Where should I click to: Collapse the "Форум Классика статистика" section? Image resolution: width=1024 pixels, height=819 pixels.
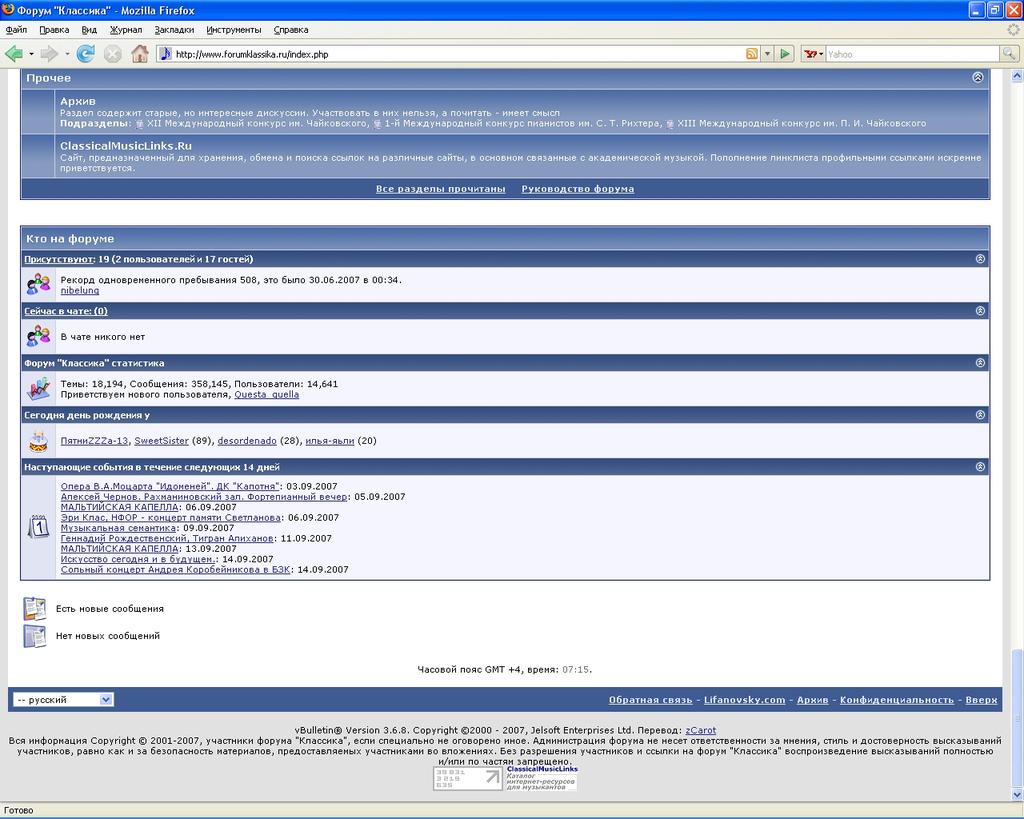[x=979, y=363]
